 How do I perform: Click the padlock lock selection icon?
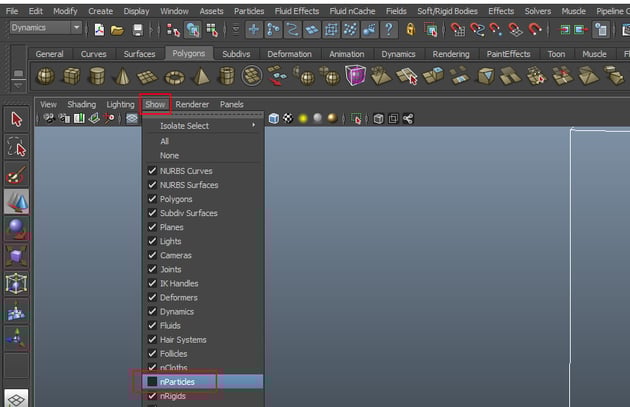pos(410,30)
